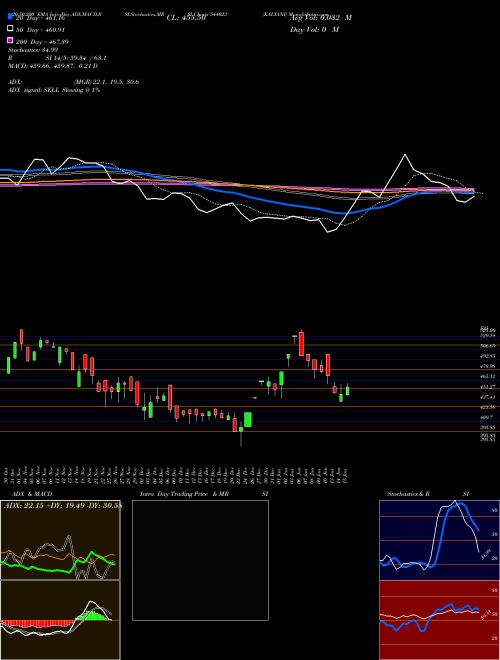Click the tall red candlestick at the January peak
This screenshot has width=500, height=660.
coord(301,344)
